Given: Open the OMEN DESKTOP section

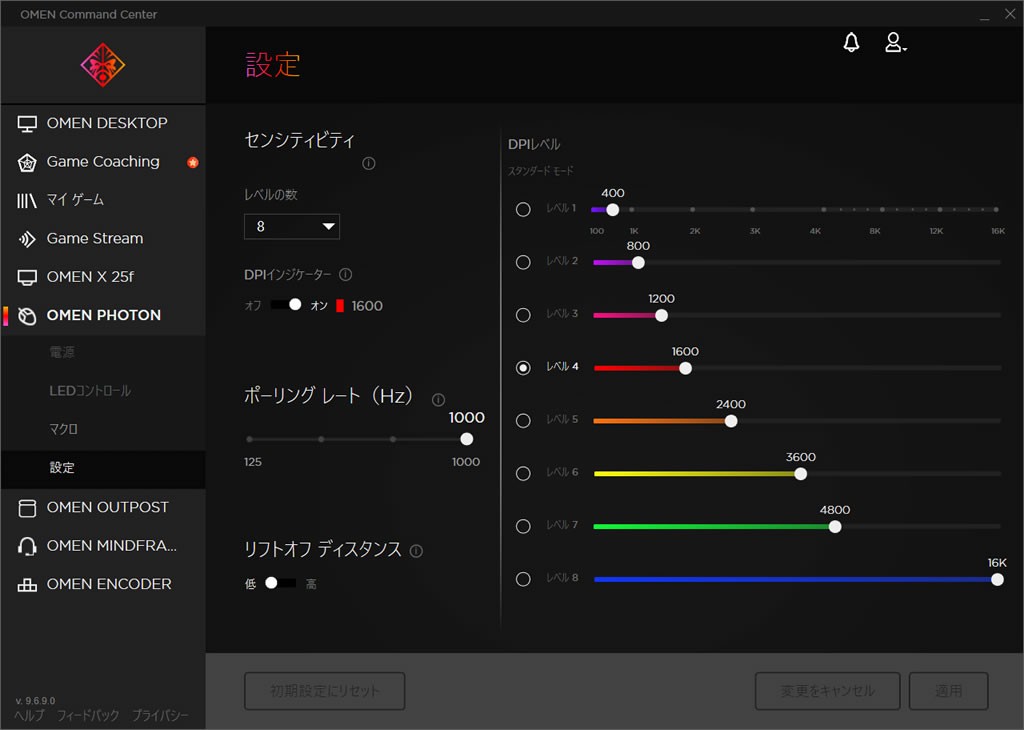Looking at the screenshot, I should [x=103, y=123].
